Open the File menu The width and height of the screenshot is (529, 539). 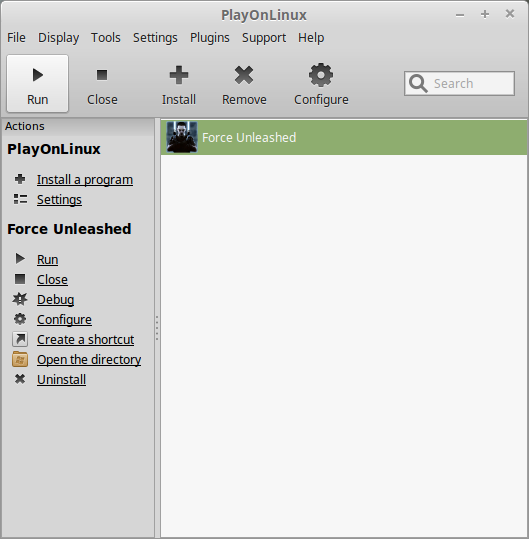click(x=16, y=37)
